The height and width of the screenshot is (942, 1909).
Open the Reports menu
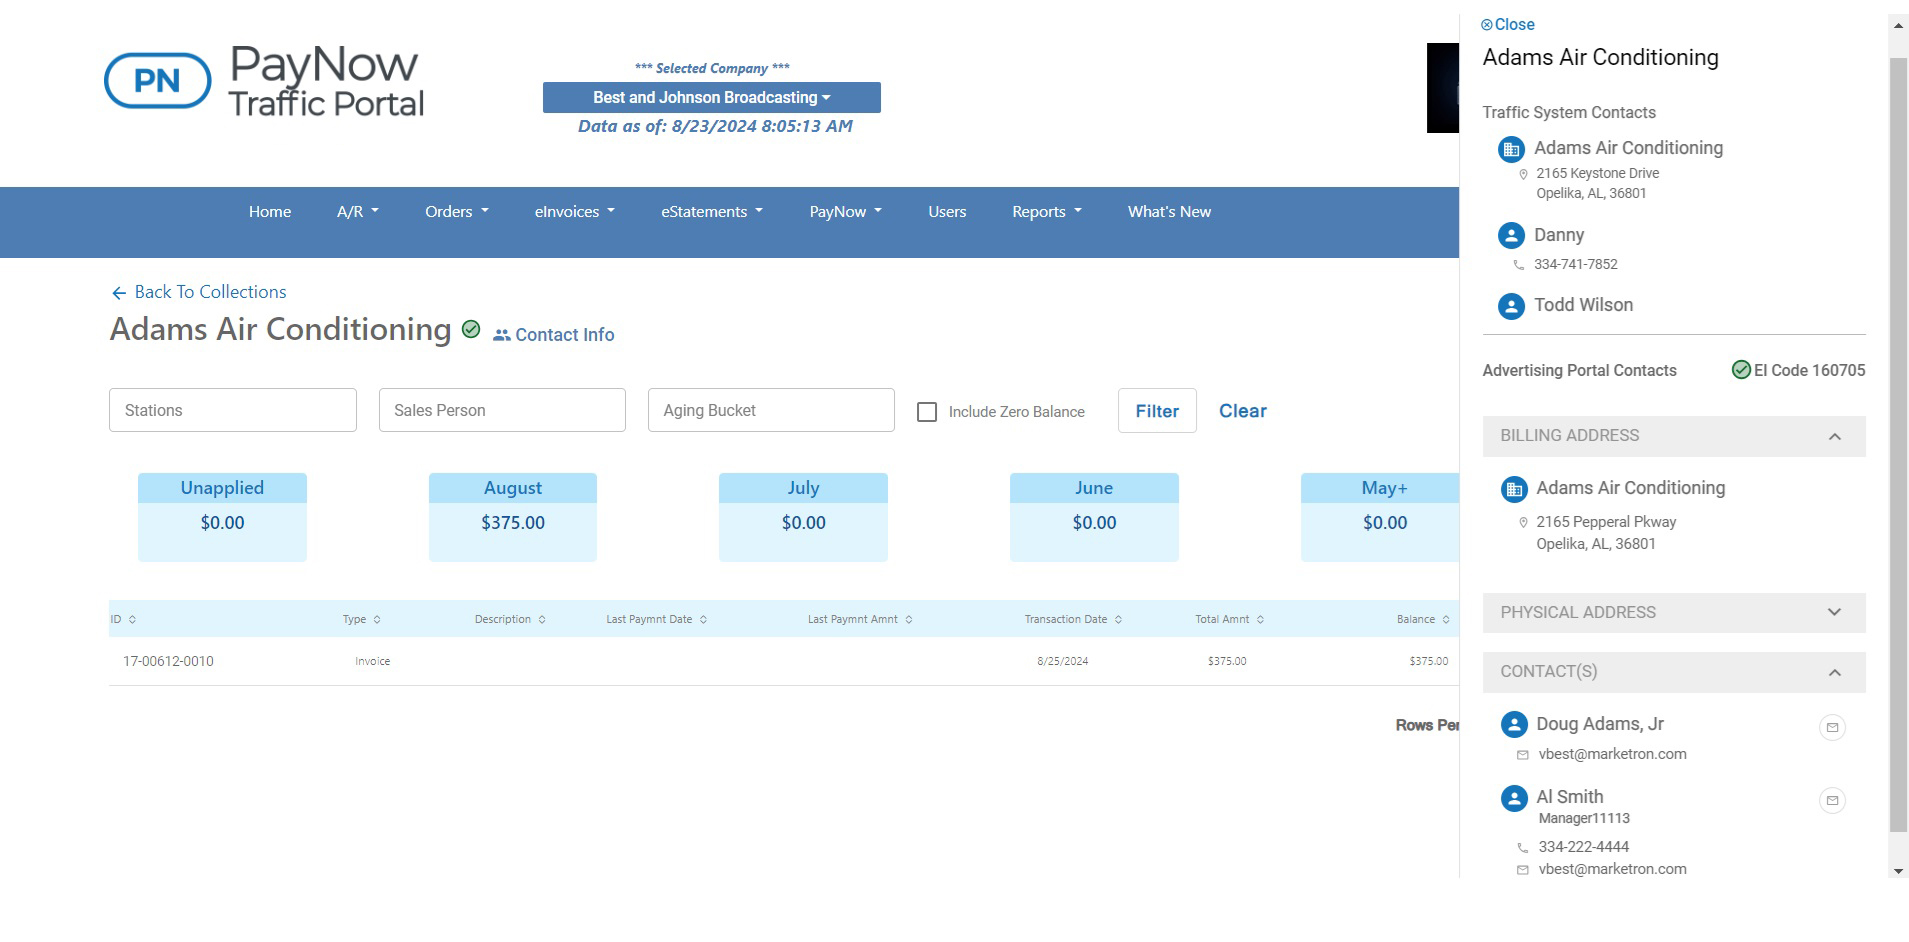coord(1047,212)
